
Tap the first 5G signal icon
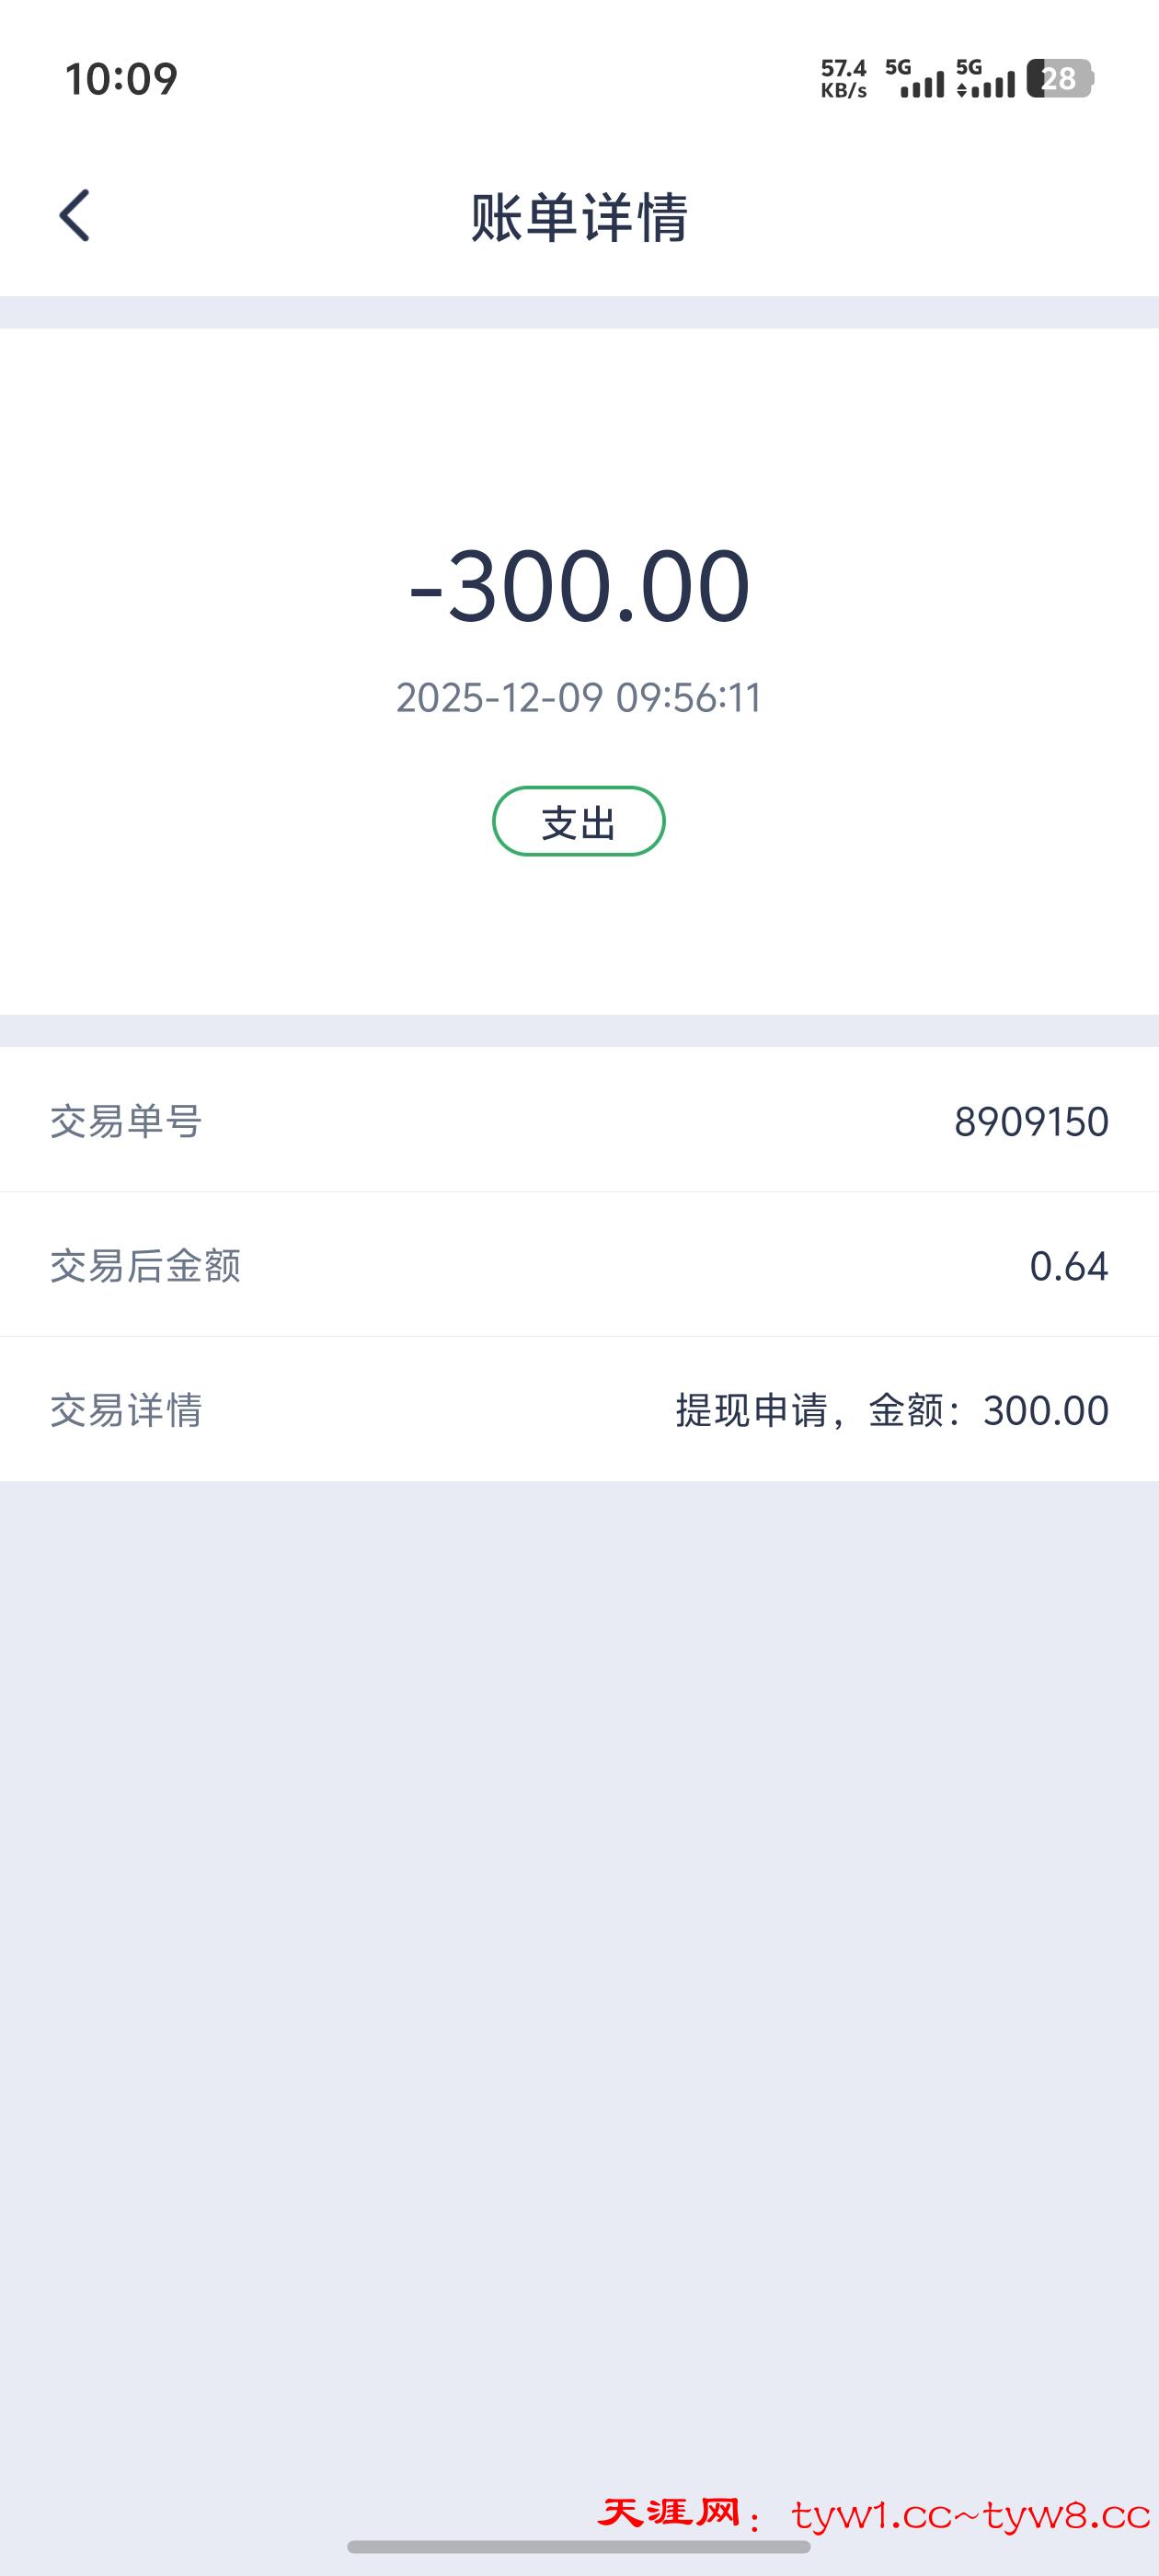915,78
